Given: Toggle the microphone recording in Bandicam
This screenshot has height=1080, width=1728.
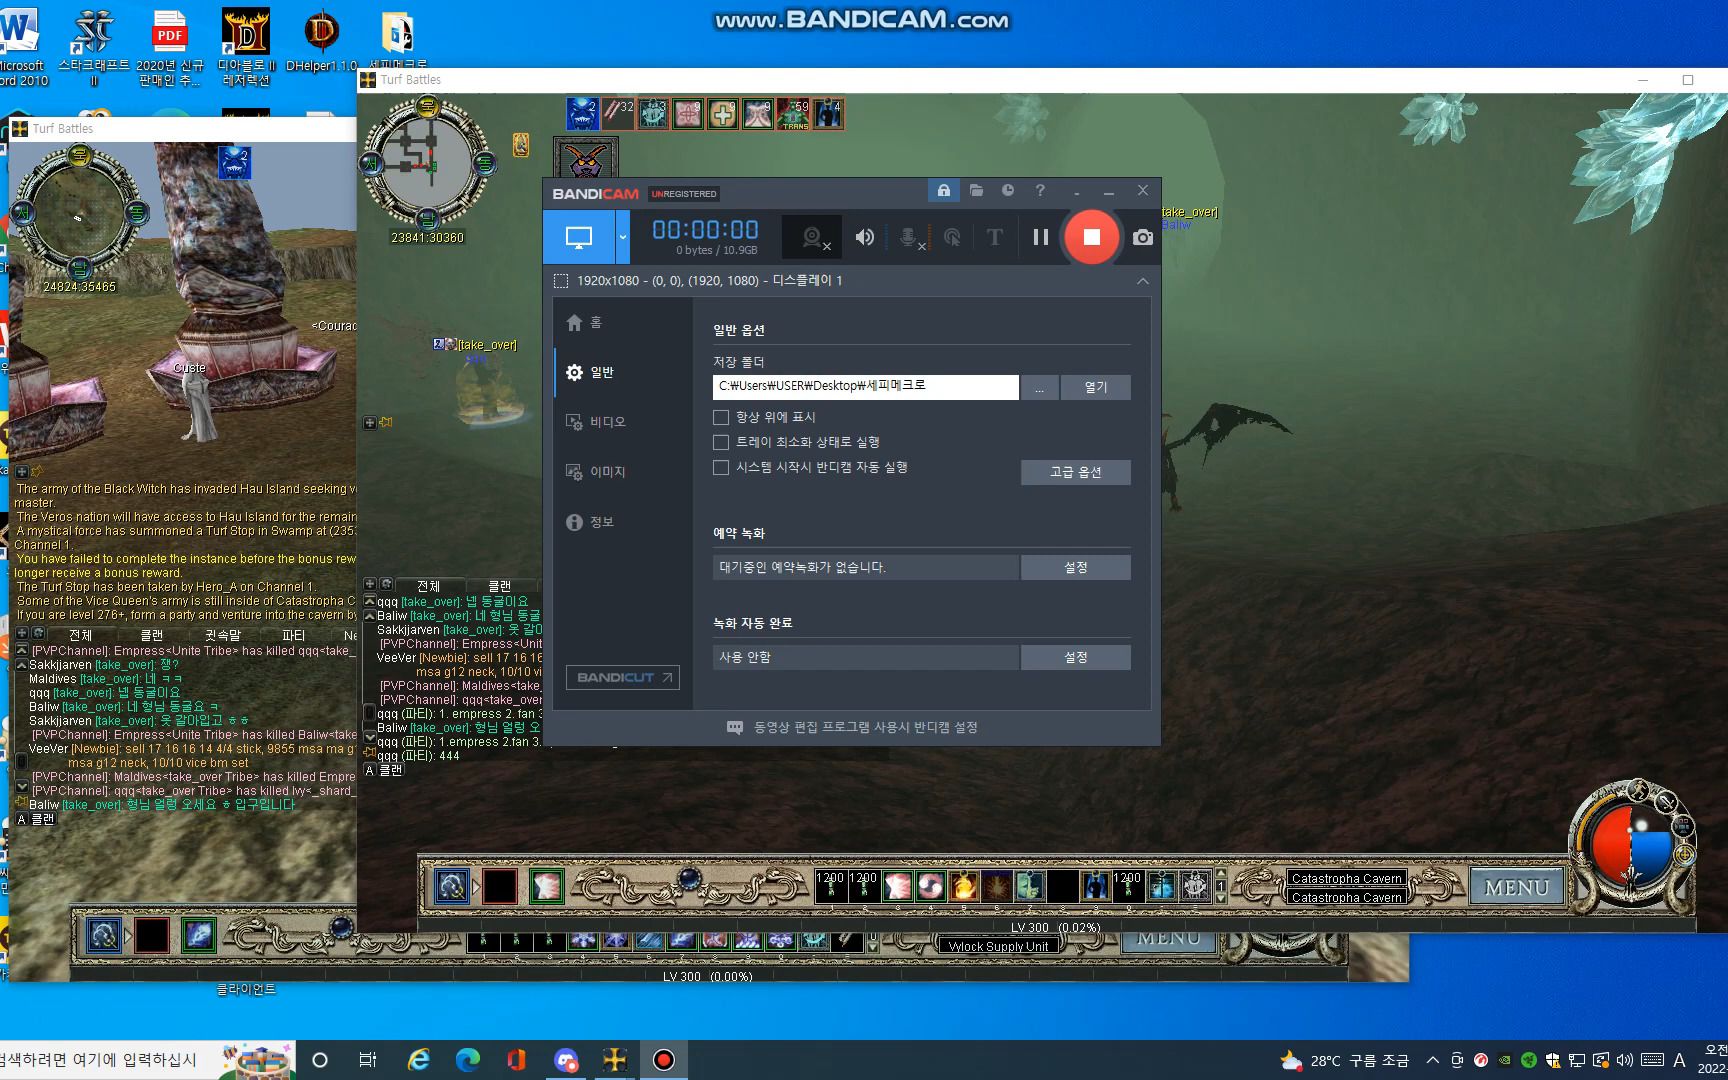Looking at the screenshot, I should [x=909, y=237].
